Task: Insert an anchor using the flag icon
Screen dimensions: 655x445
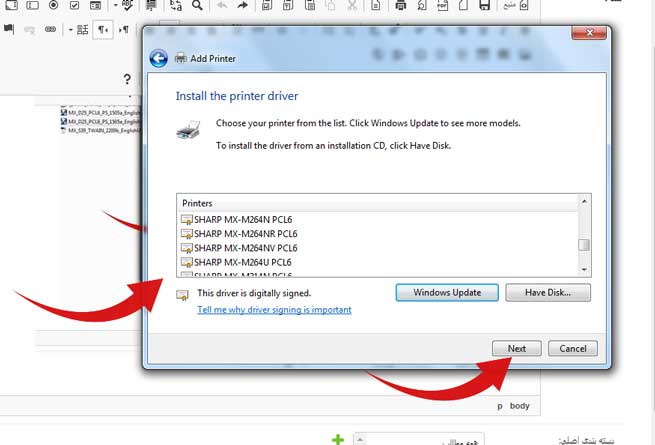Action: point(9,29)
